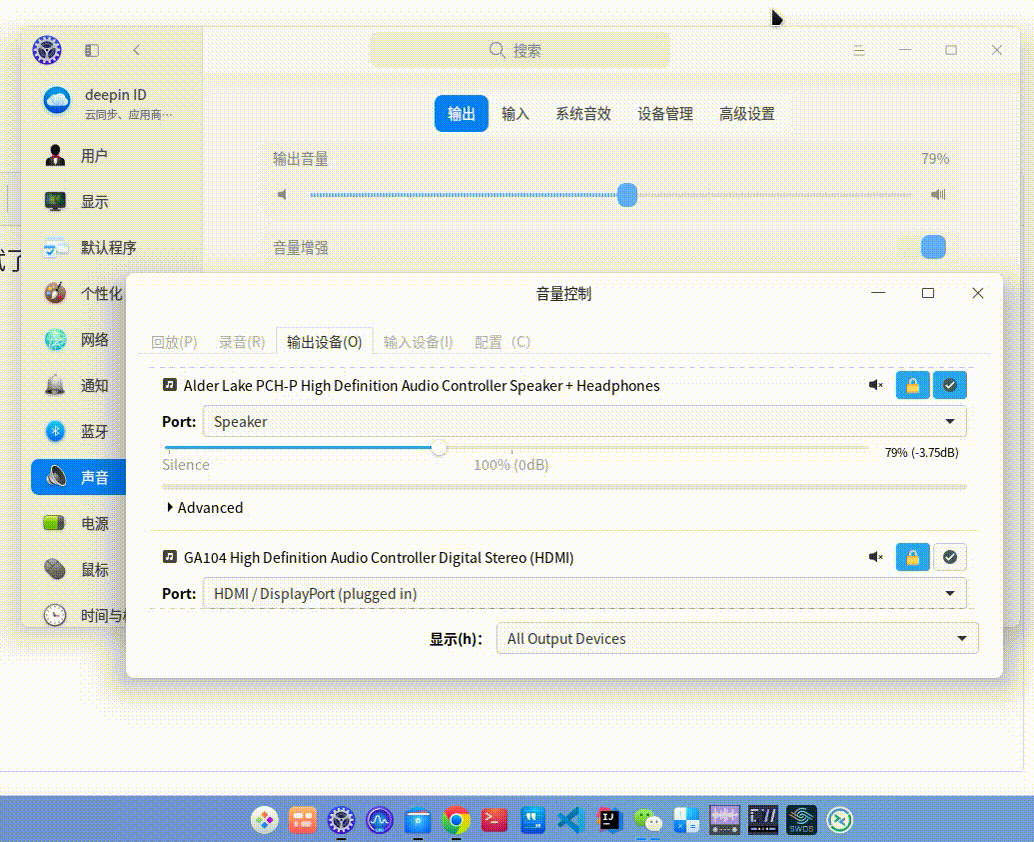The width and height of the screenshot is (1034, 842).
Task: Open the HDMI / DisplayPort port dropdown
Action: tap(584, 593)
